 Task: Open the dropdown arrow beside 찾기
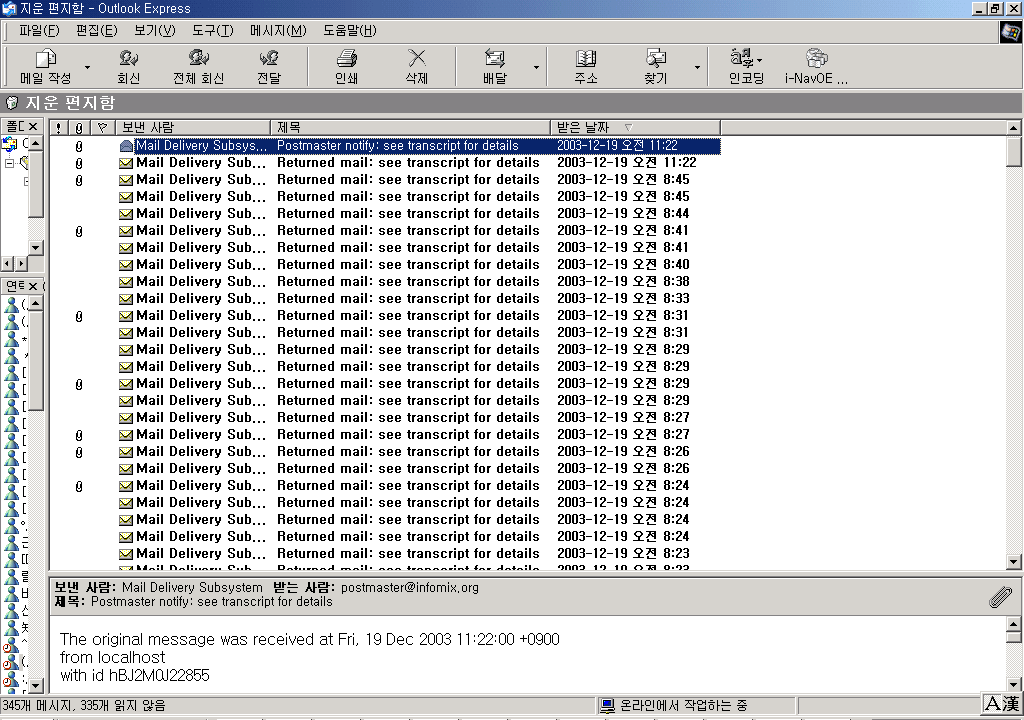pyautogui.click(x=697, y=67)
